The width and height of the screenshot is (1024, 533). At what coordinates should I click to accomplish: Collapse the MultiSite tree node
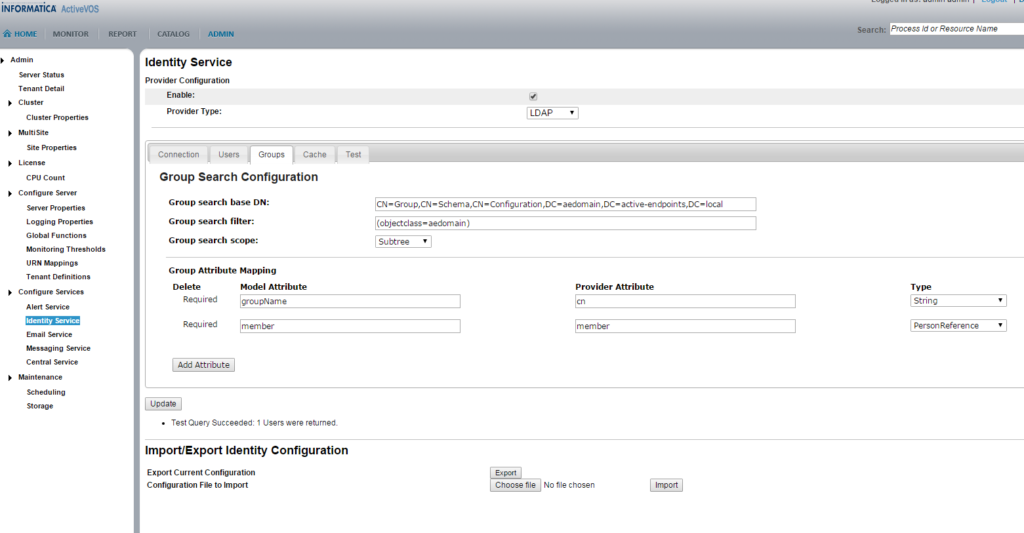click(x=10, y=133)
